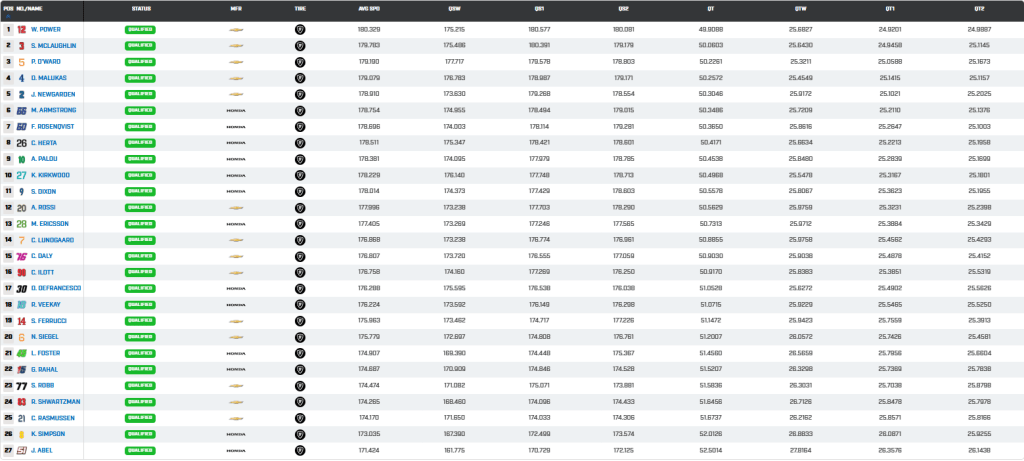Click the tire icon in K. Simpson's row
This screenshot has height=461, width=1024.
coord(300,434)
